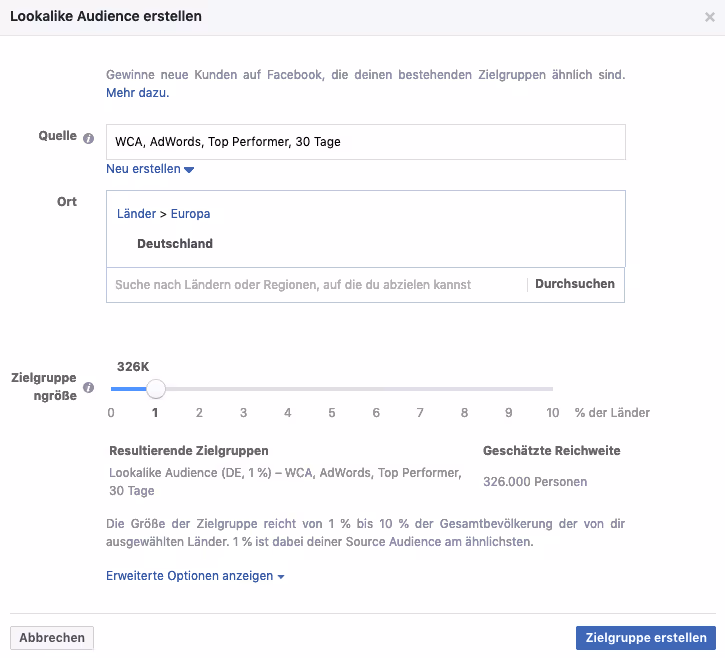Click the audience size slider handle

pos(156,389)
